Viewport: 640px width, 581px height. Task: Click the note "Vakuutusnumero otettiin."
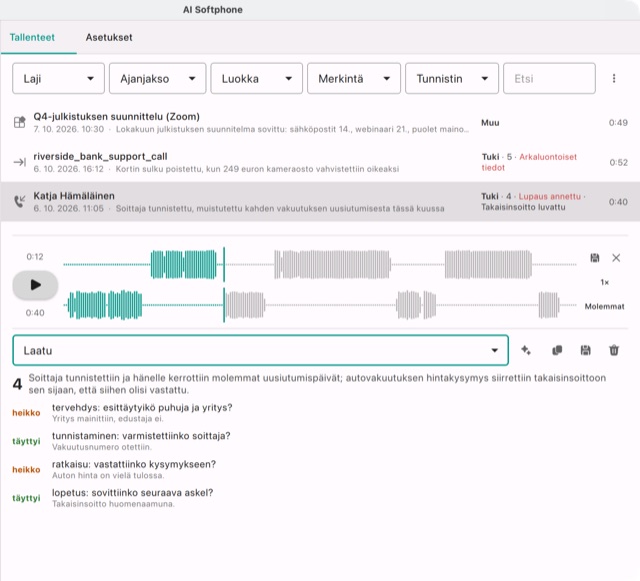point(102,447)
